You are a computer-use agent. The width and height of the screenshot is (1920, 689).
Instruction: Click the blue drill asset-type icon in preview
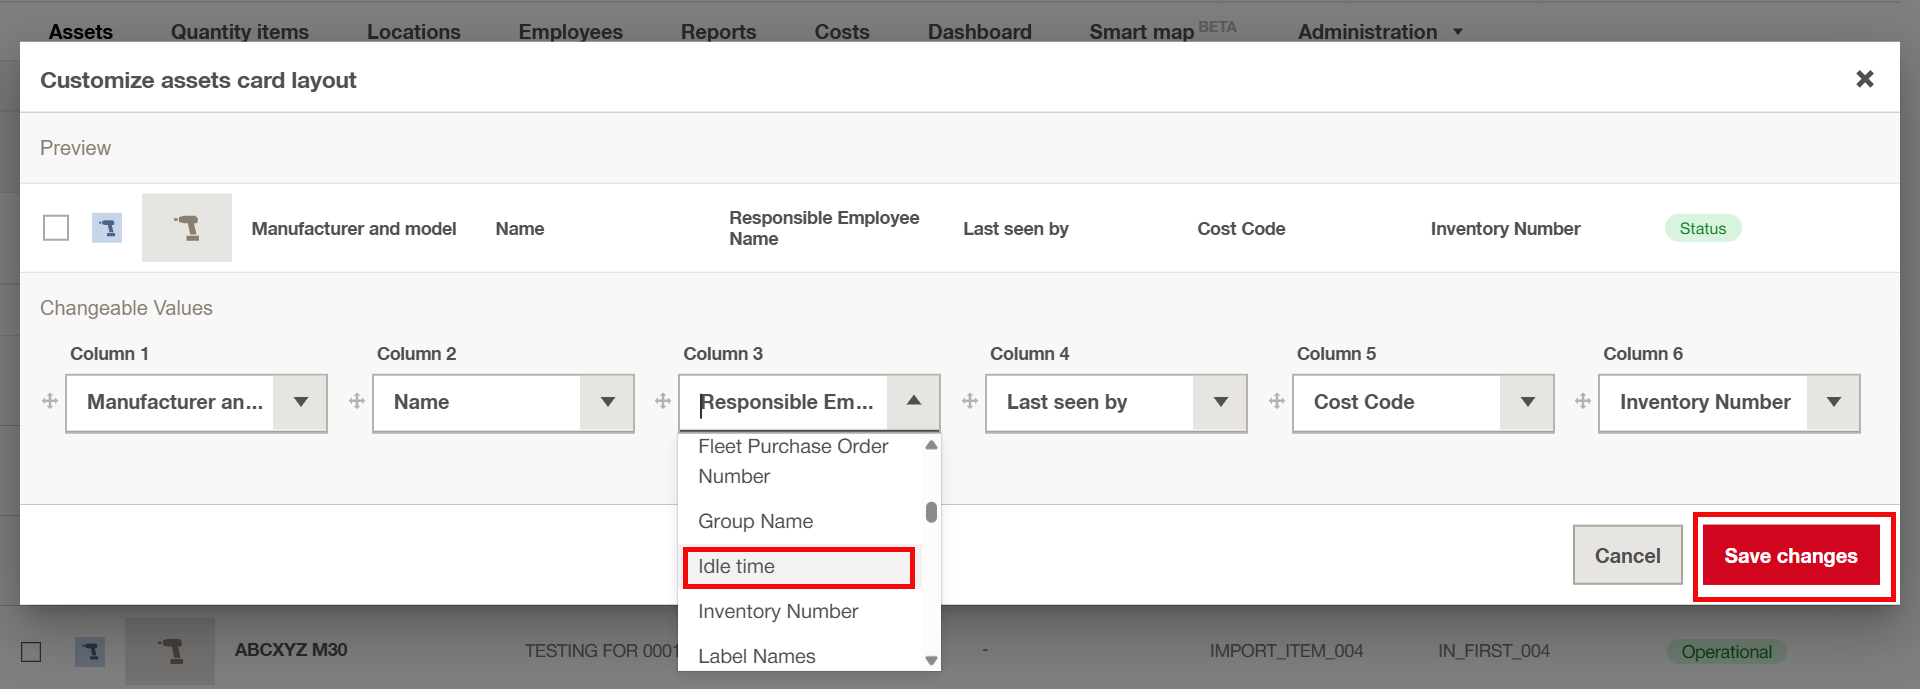[x=107, y=228]
